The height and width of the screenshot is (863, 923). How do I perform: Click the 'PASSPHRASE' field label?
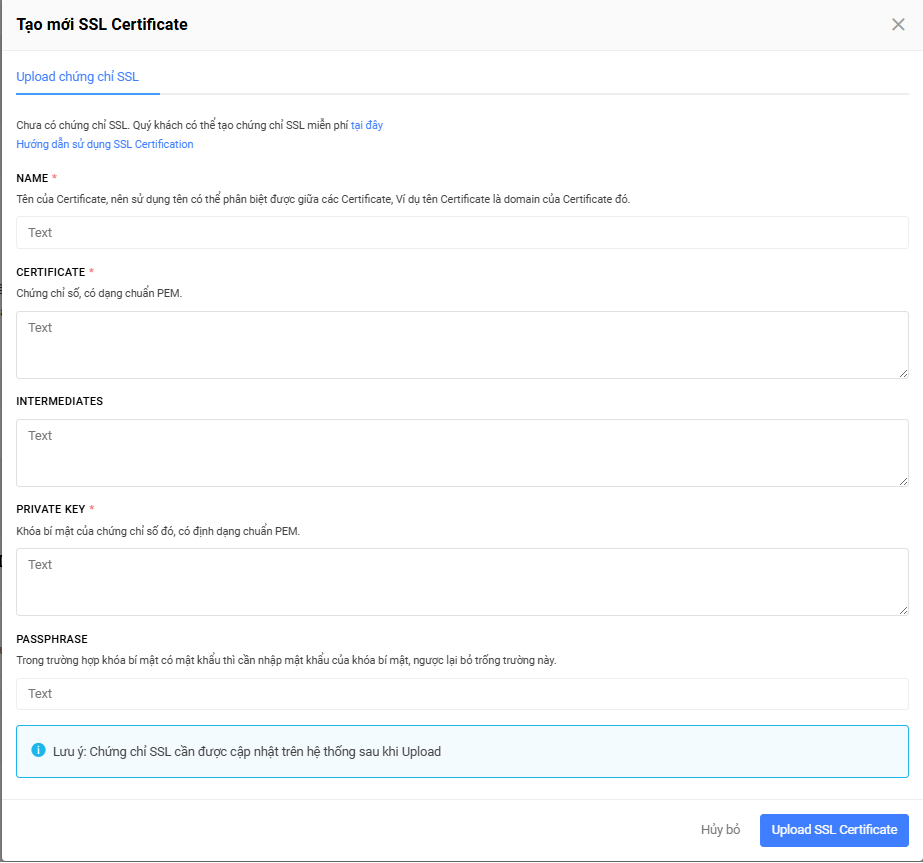coord(52,639)
